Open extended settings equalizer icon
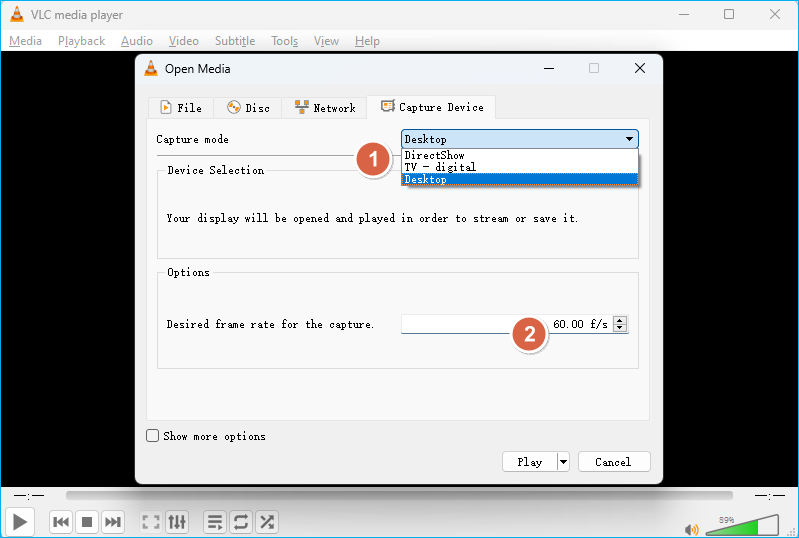The height and width of the screenshot is (538, 799). pos(177,522)
